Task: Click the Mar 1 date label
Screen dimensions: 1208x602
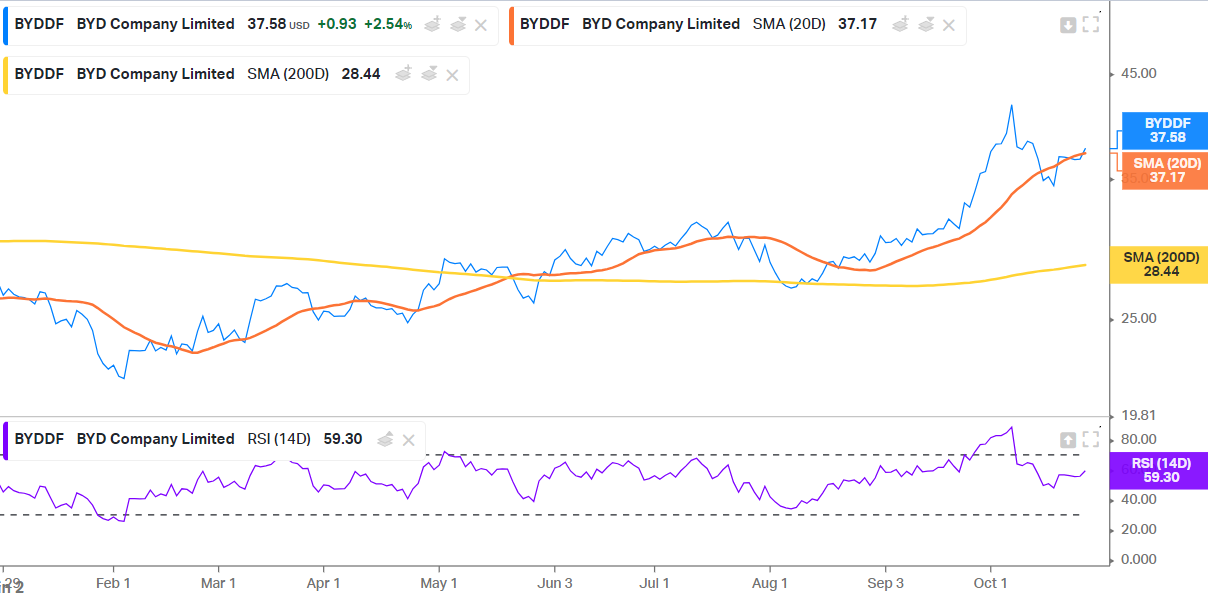Action: pyautogui.click(x=218, y=582)
